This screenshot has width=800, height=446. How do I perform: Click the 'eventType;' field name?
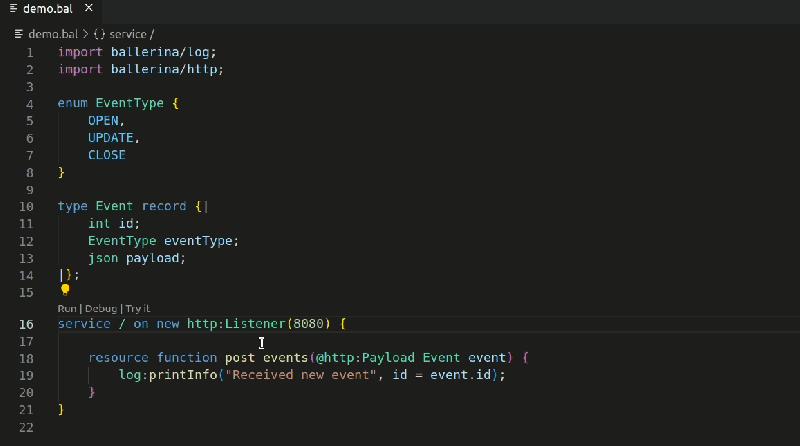coord(201,241)
